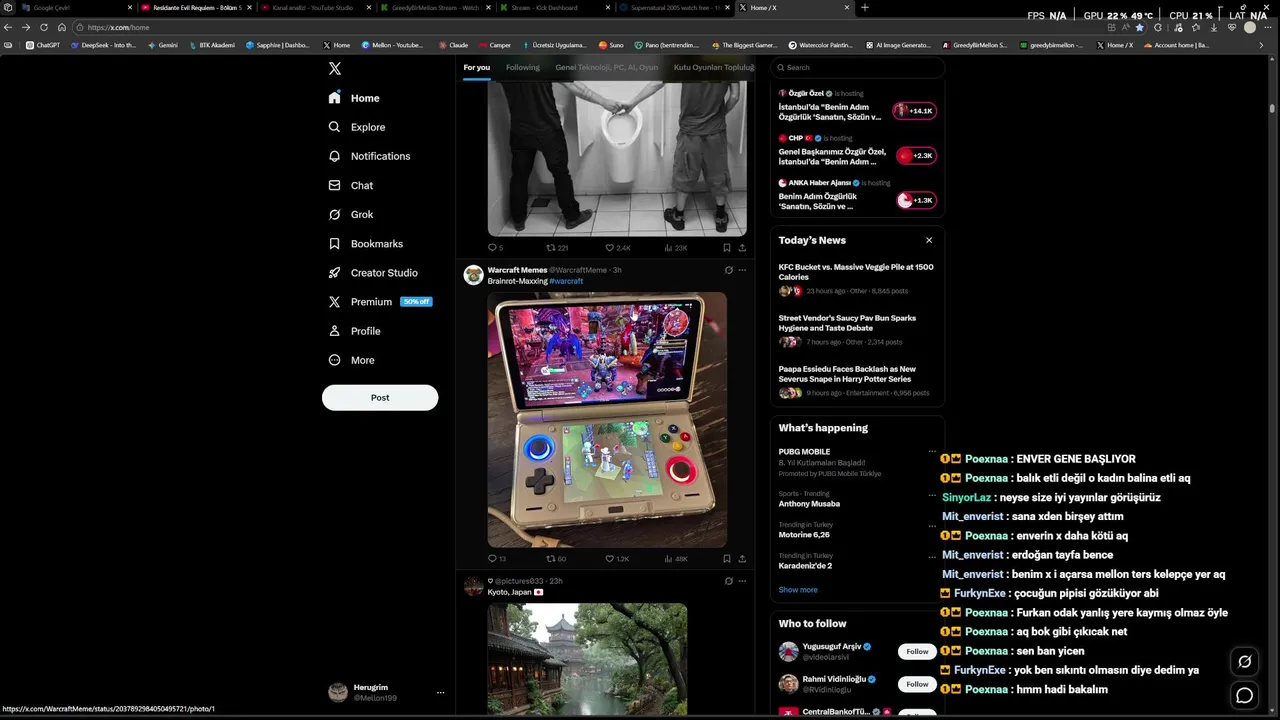Open the KFC Bucket vs. Massive Veggie Pile story
1280x720 pixels.
tap(857, 279)
